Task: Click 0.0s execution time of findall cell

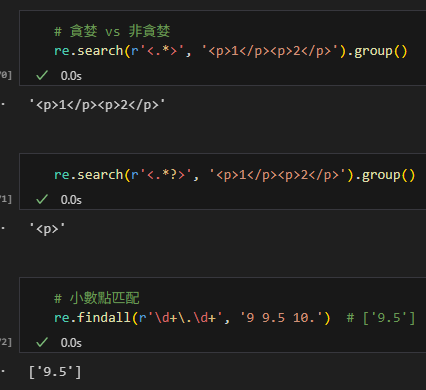Action: 71,343
